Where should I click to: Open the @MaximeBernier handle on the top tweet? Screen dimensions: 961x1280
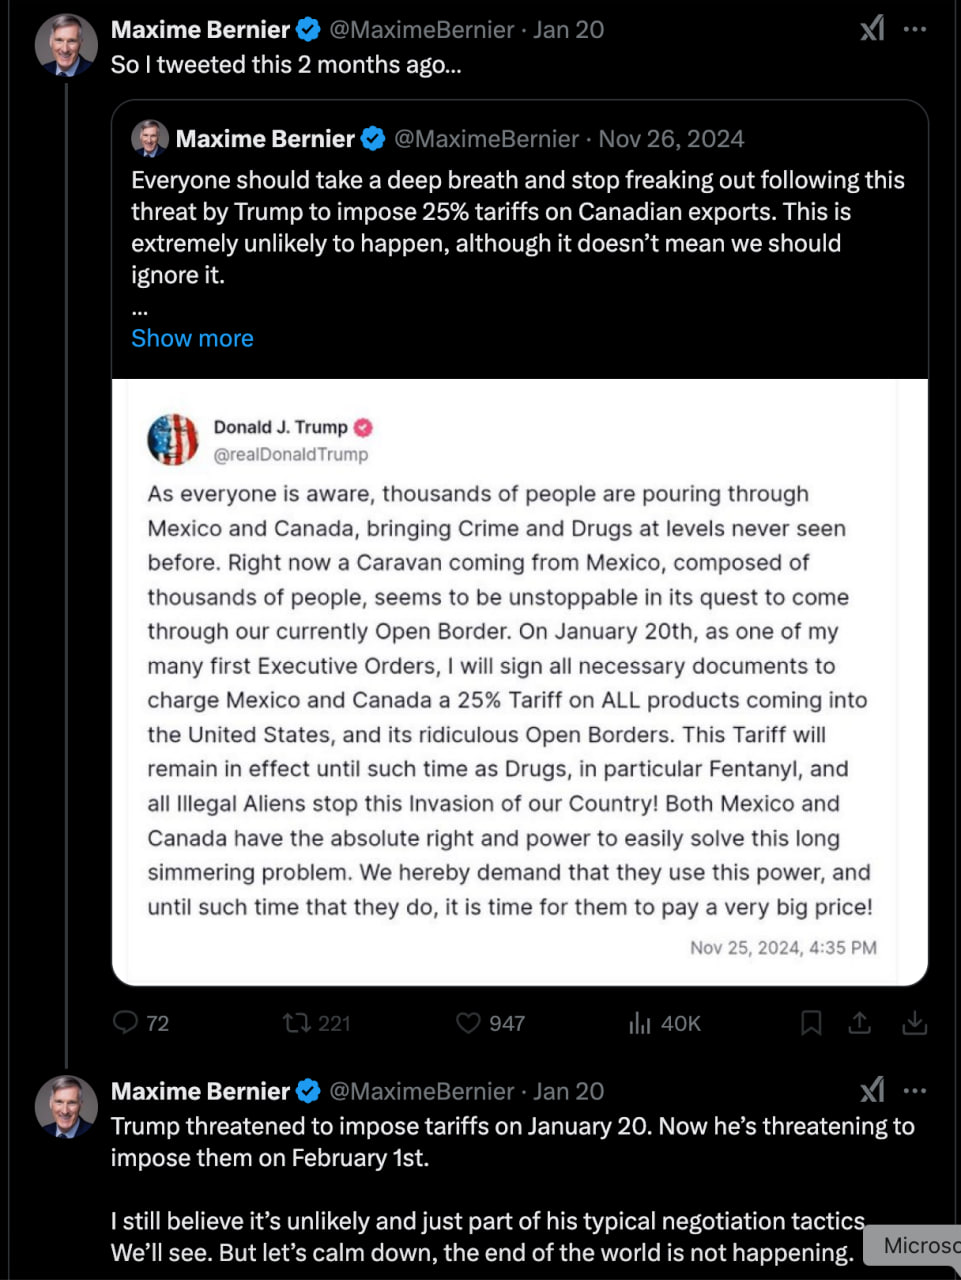click(x=421, y=30)
